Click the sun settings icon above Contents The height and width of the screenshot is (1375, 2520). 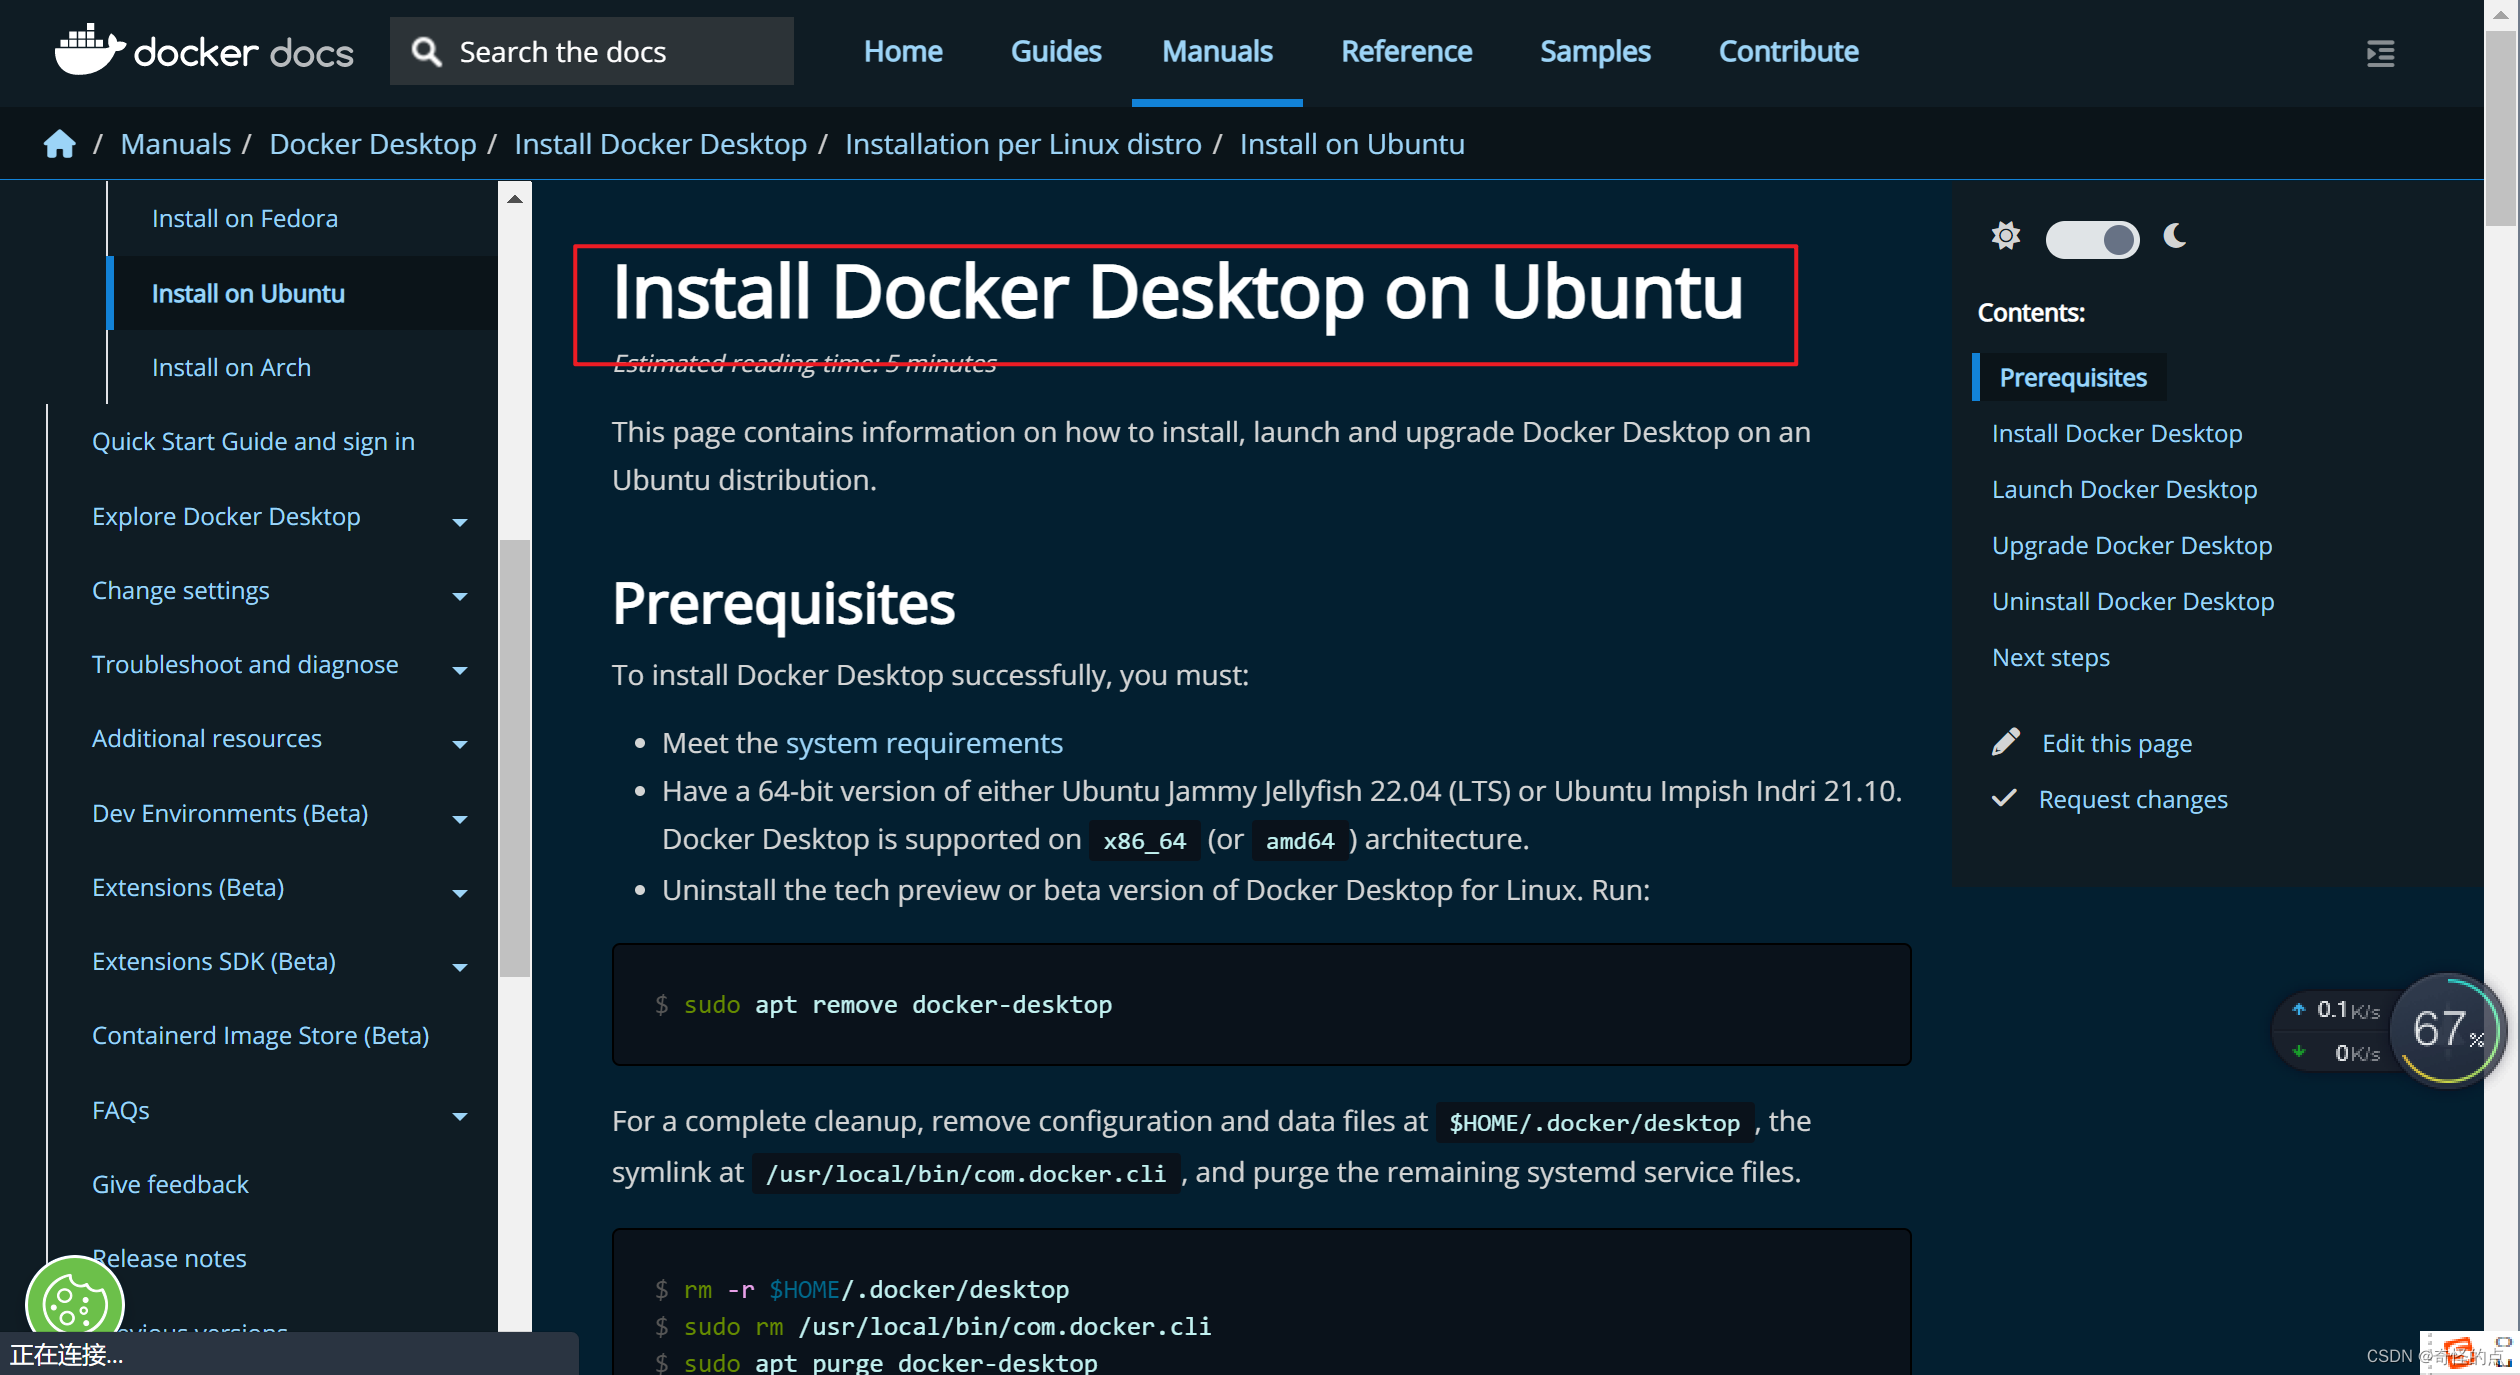coord(2004,236)
